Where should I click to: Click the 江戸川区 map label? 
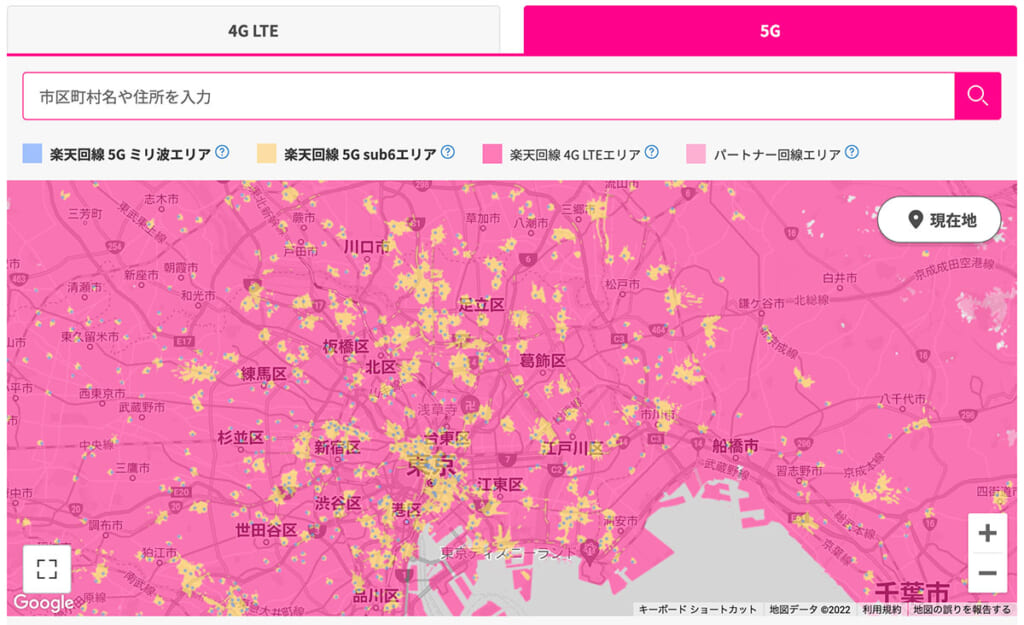tap(572, 448)
